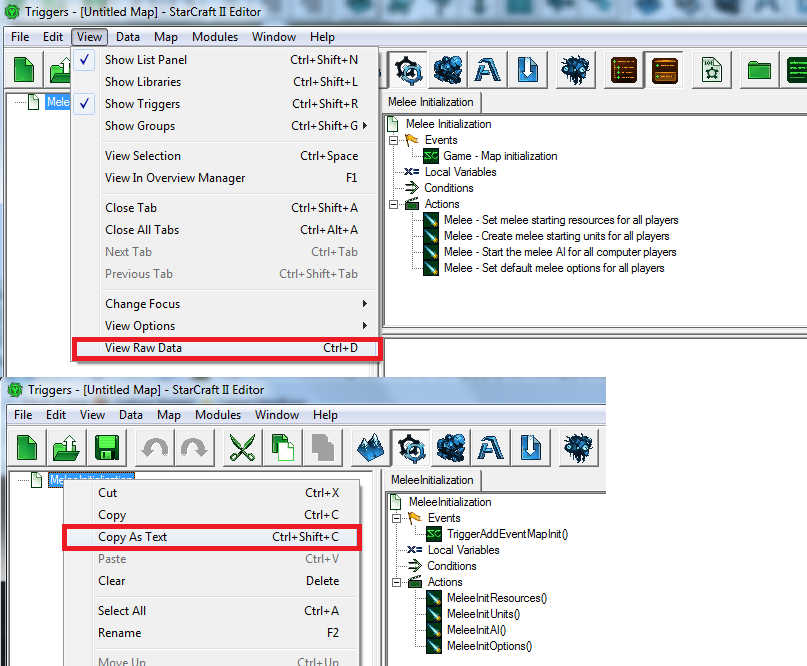Click the Redo arrow icon in the lower window
The height and width of the screenshot is (666, 807).
tap(194, 447)
